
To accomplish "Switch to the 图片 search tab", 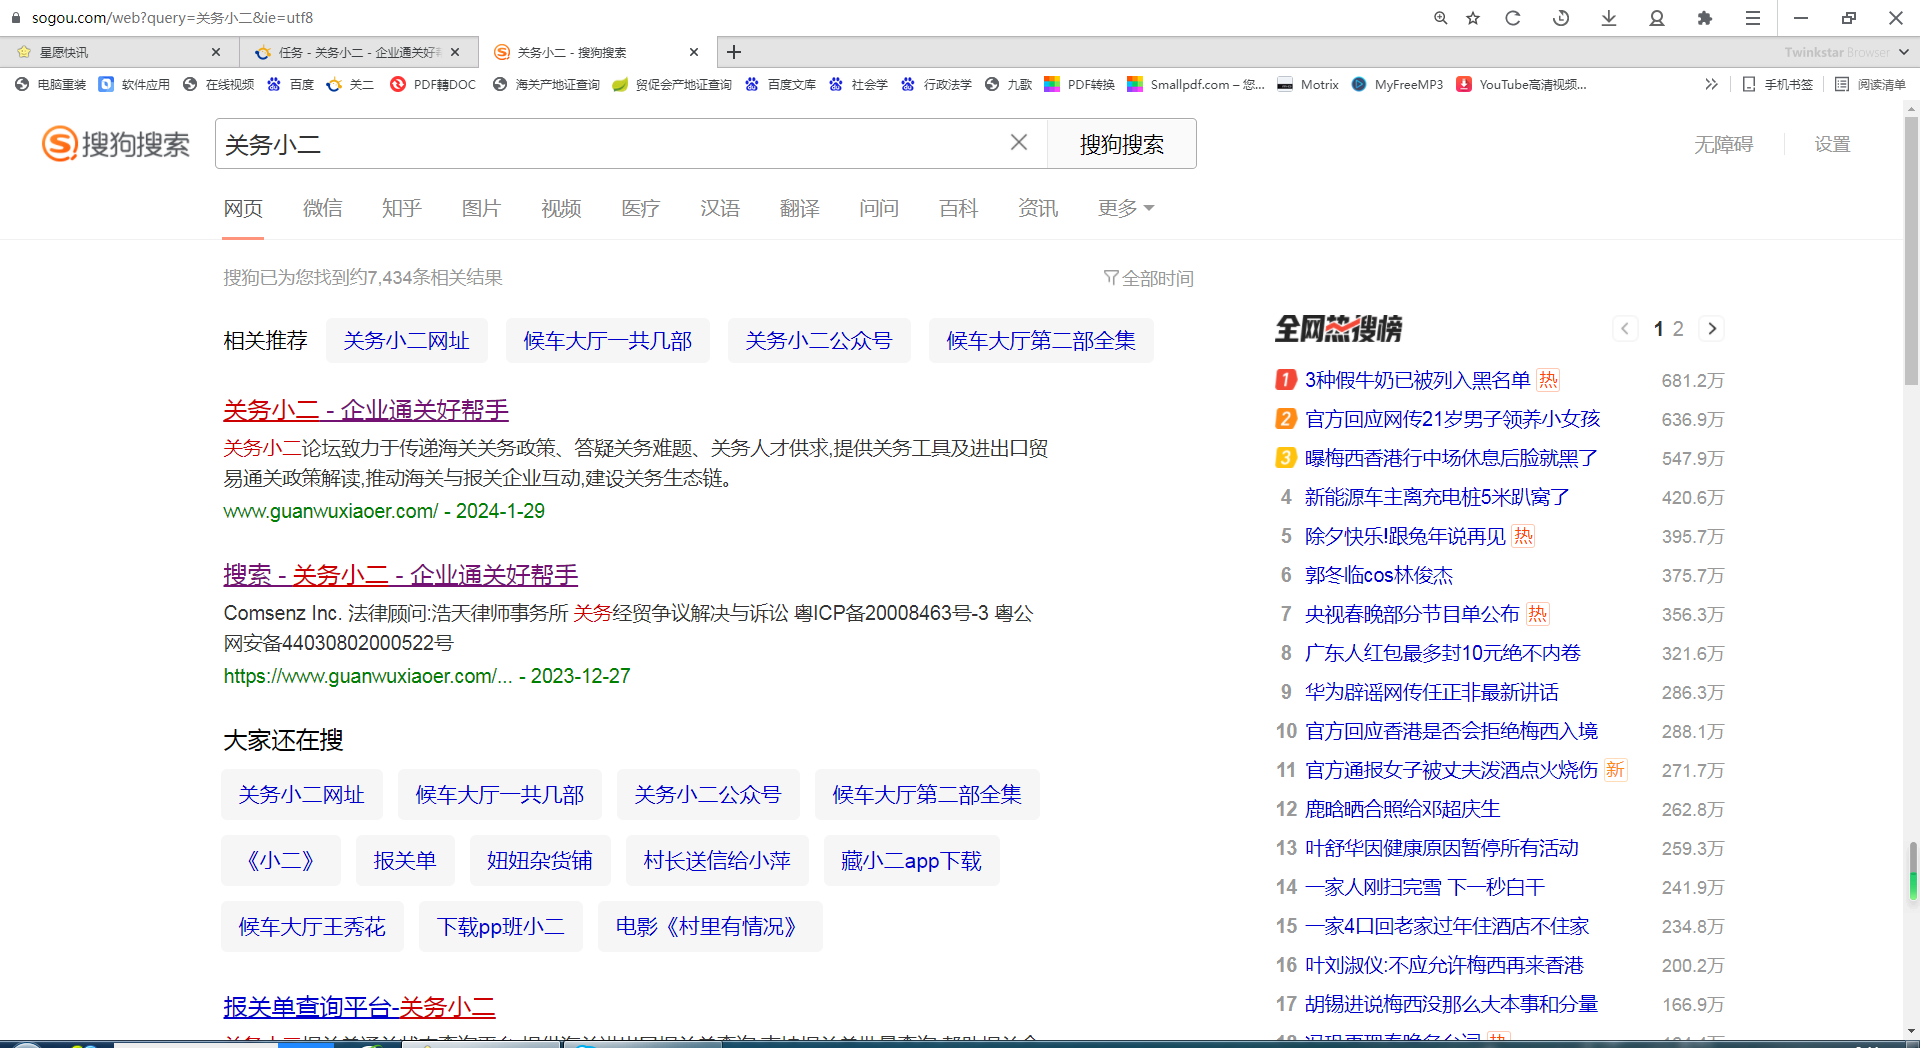I will 481,208.
